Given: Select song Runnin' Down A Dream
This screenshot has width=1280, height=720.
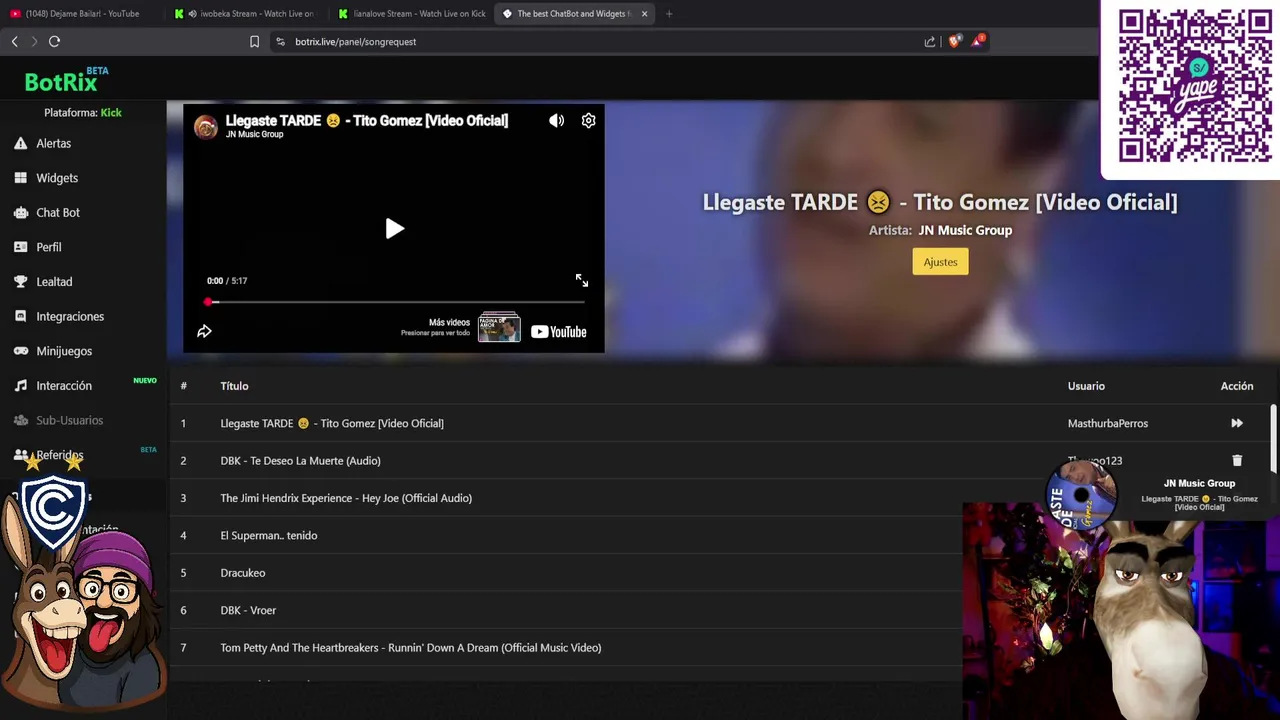Looking at the screenshot, I should pos(411,648).
